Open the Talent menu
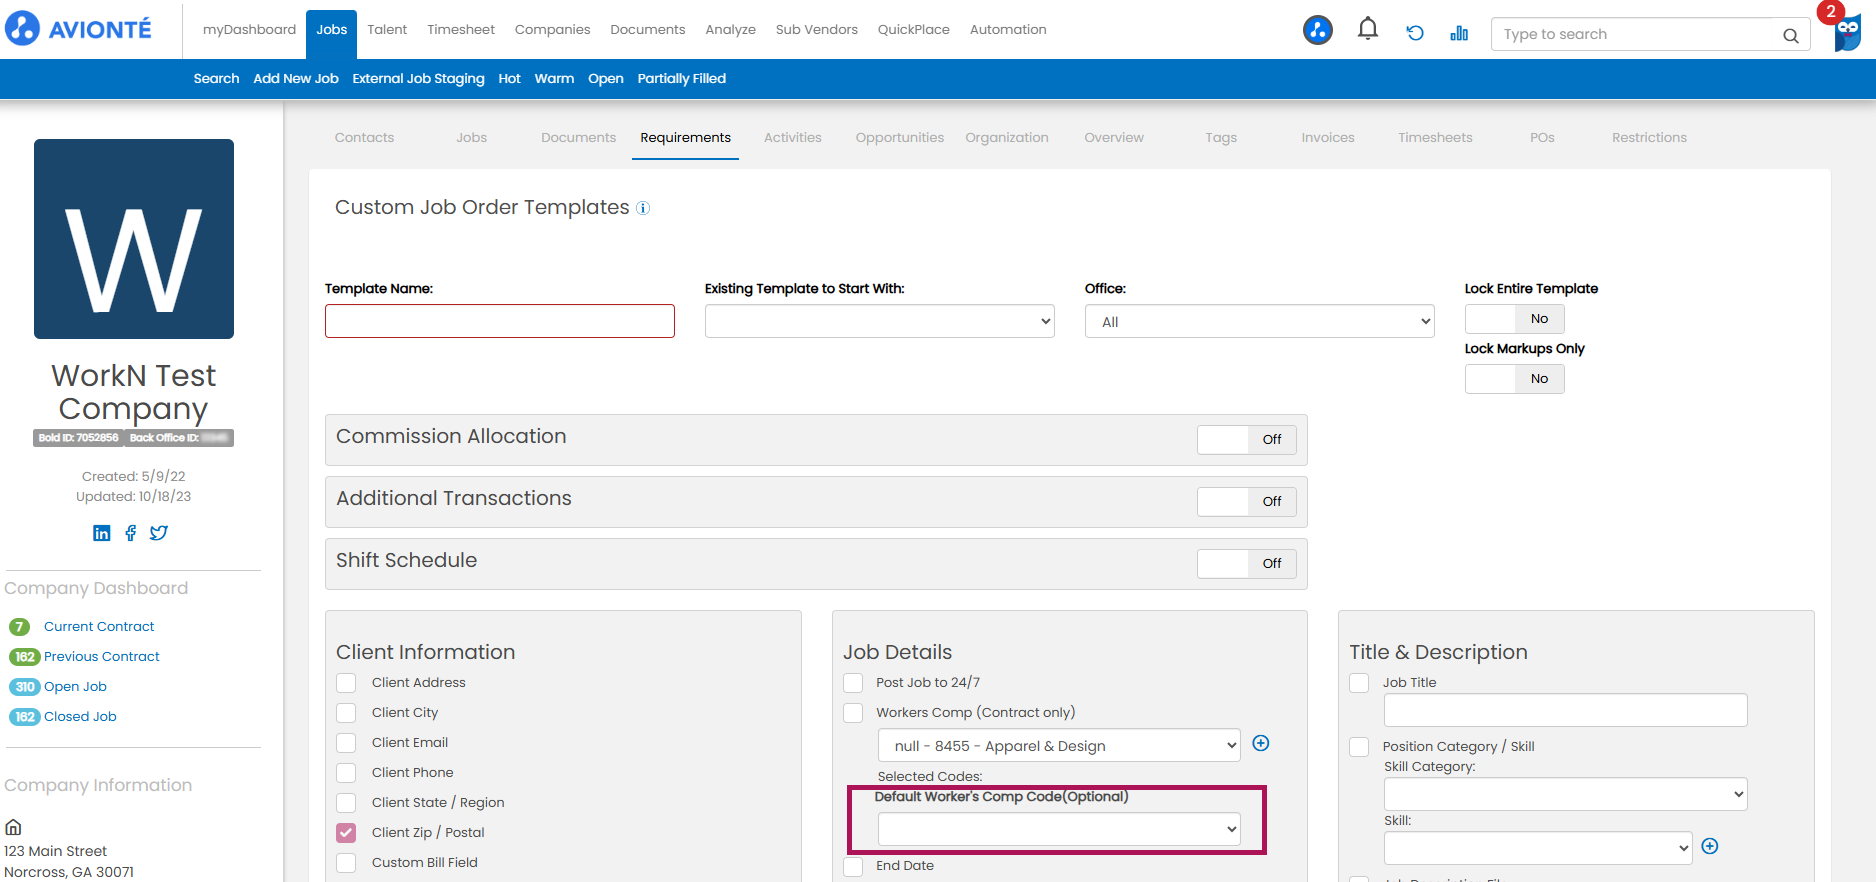Screen dimensions: 1876x882 click(386, 30)
